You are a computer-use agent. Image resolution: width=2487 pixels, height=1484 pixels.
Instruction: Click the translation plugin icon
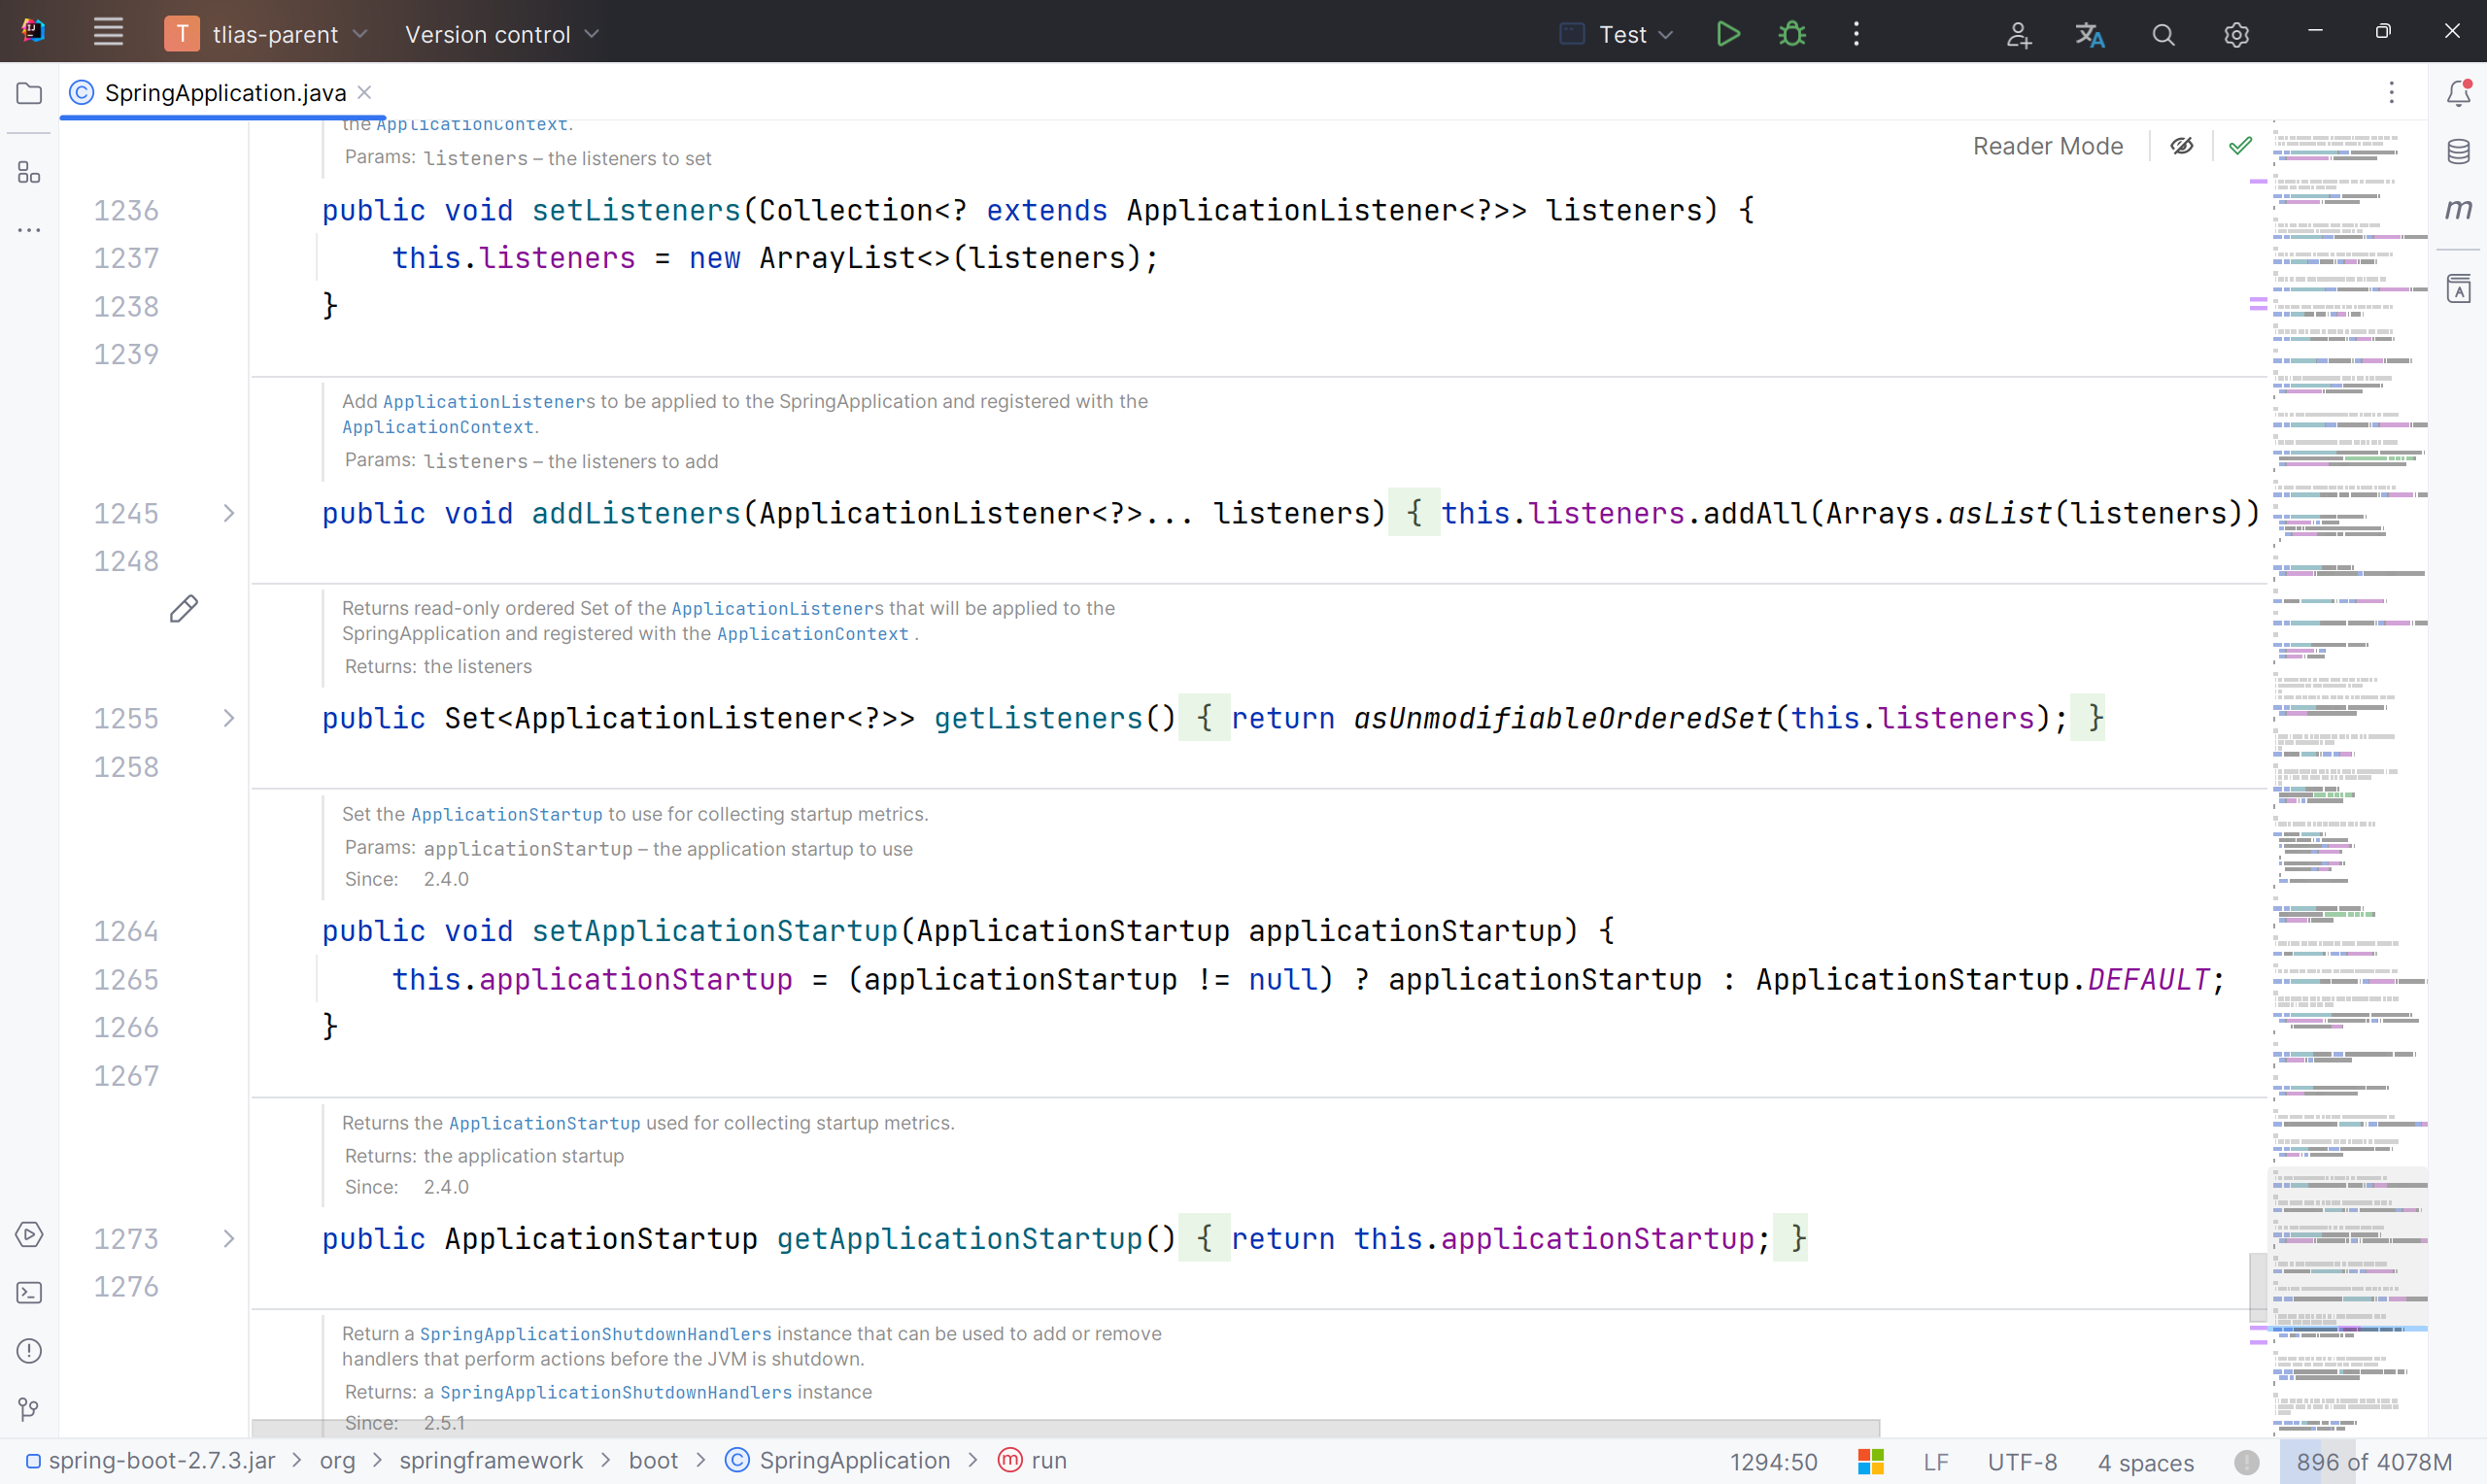(2090, 35)
